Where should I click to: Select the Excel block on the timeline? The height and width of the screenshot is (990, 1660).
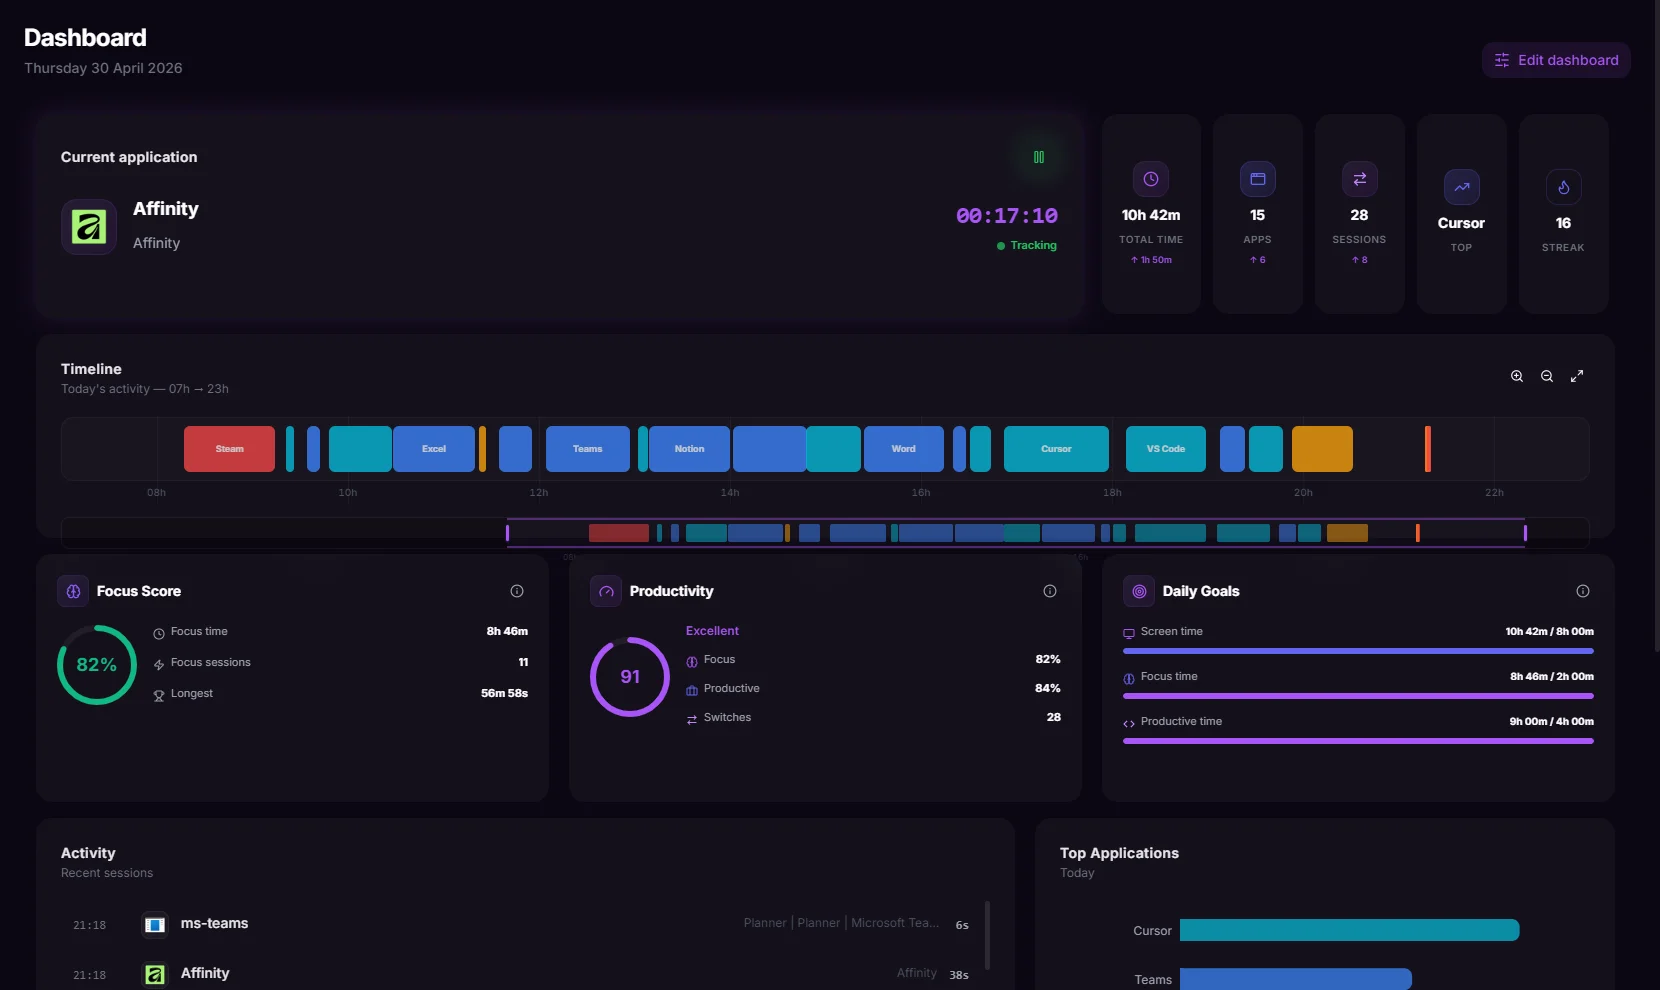click(x=434, y=449)
